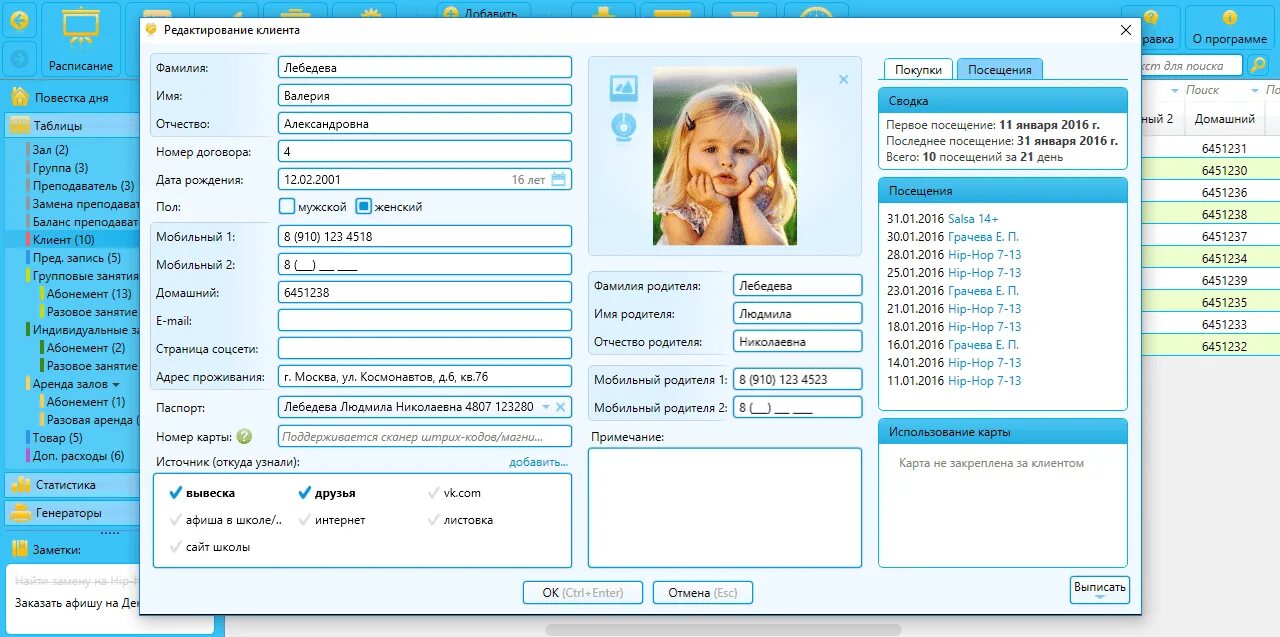Click the back arrow navigation icon

click(x=19, y=19)
